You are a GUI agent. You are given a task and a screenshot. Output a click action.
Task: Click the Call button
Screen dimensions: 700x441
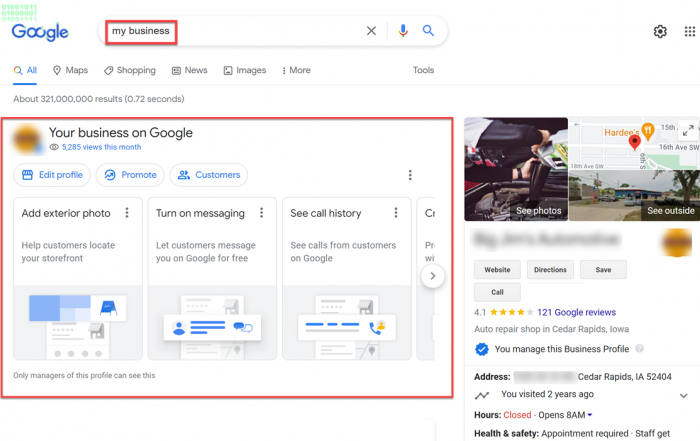coord(497,292)
